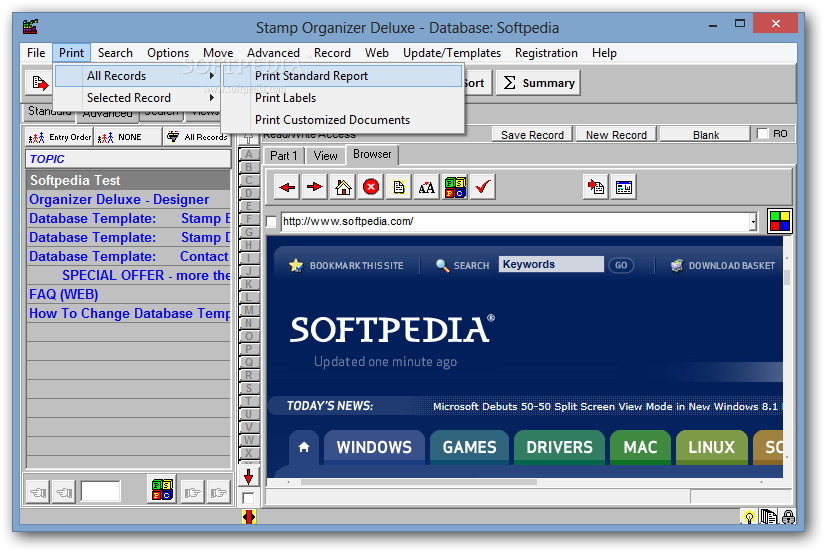Screen dimensions: 825x552
Task: Toggle the RO read-only checkbox
Action: click(762, 134)
